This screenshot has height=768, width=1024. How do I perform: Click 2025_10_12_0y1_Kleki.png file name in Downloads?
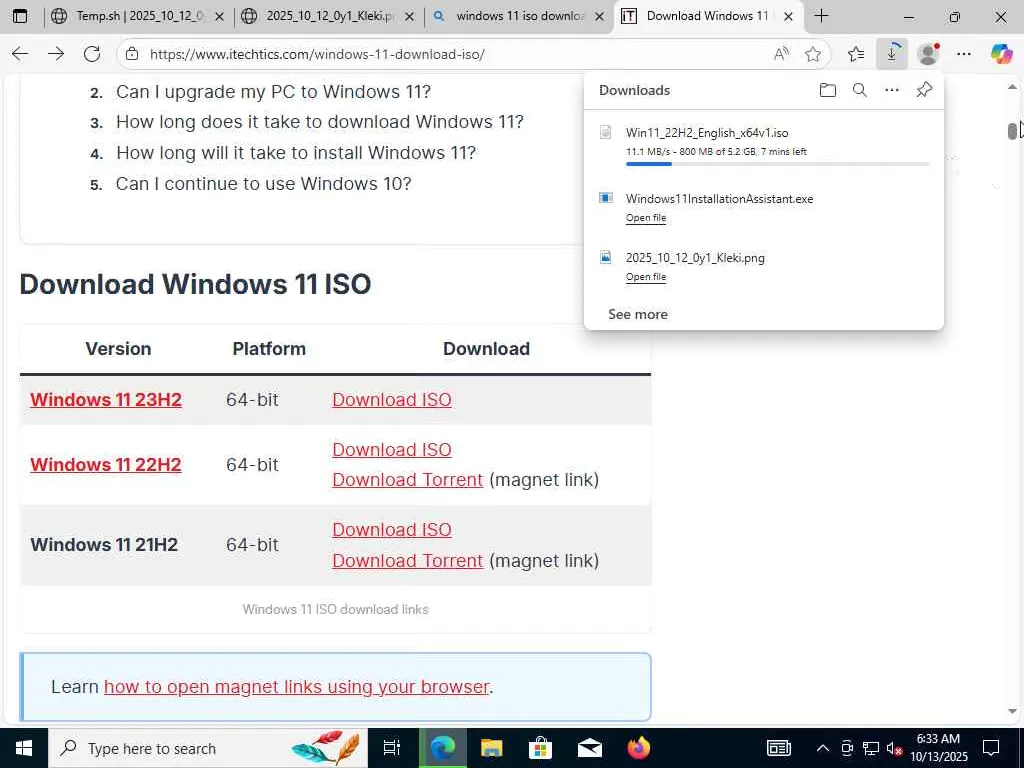[695, 257]
